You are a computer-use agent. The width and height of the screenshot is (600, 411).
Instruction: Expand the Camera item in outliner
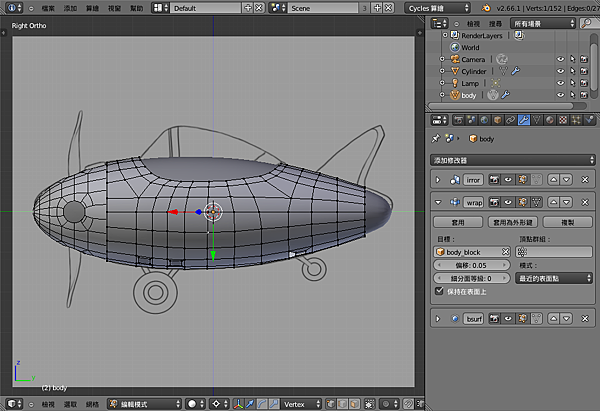442,59
